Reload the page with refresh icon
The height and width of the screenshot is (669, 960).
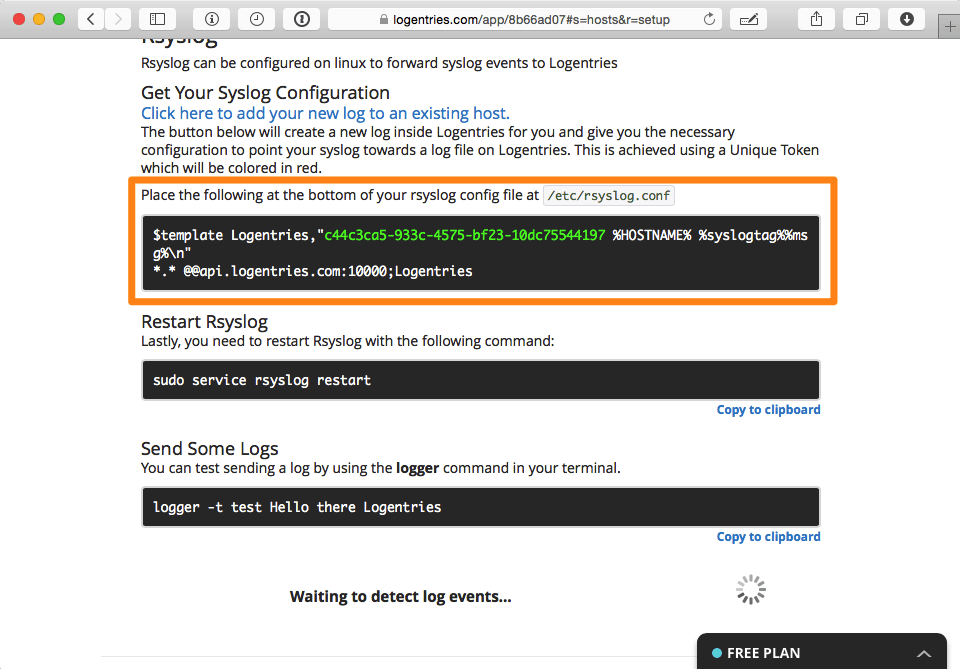709,19
